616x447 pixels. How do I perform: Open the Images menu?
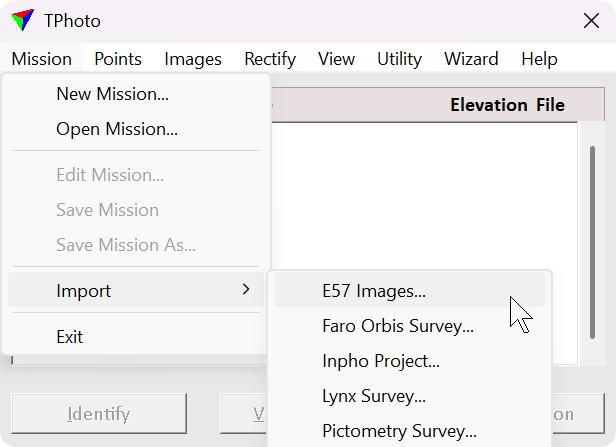193,59
